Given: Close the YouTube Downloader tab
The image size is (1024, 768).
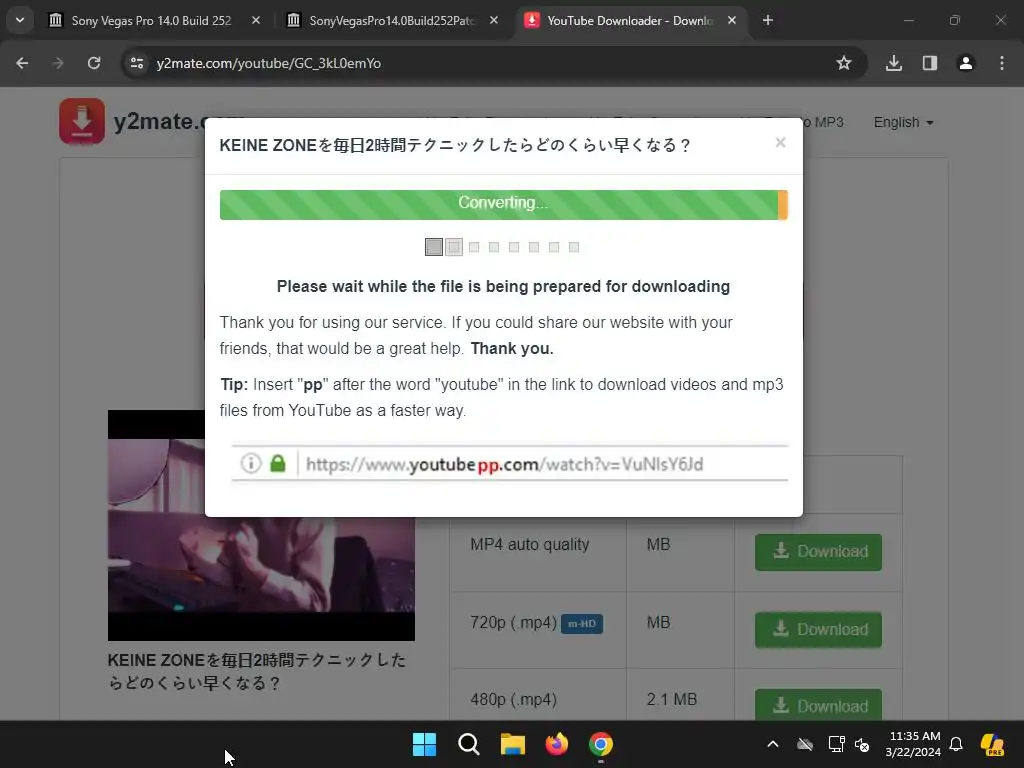Looking at the screenshot, I should [732, 20].
